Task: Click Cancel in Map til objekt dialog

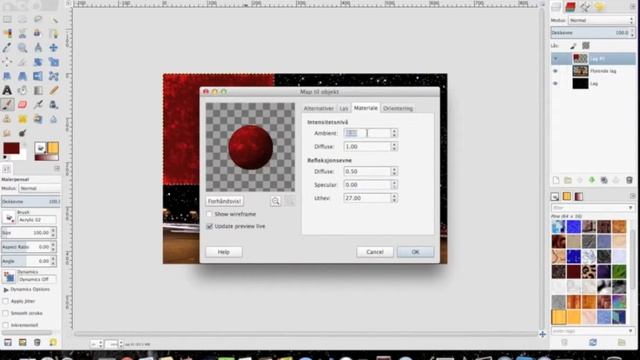Action: [x=375, y=252]
